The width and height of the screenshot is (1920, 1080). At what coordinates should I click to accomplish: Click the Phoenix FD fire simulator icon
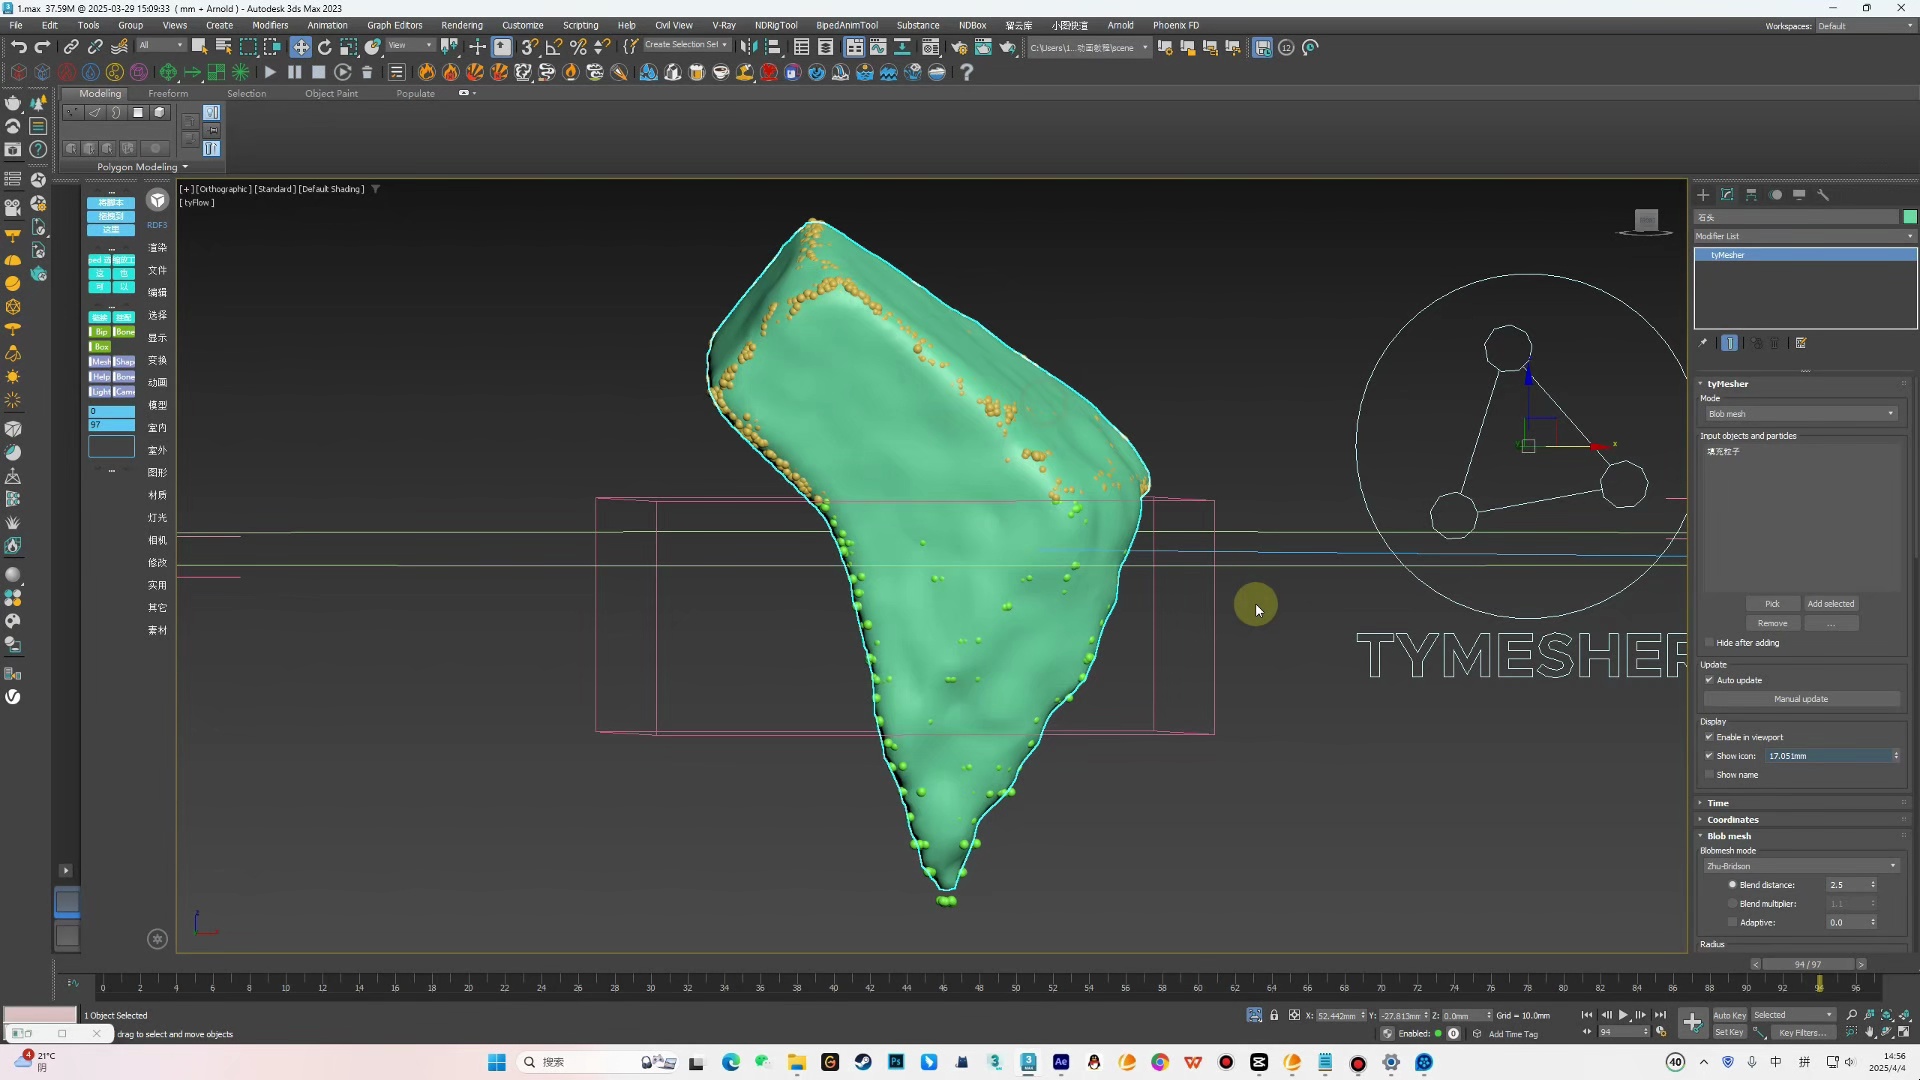click(x=426, y=72)
